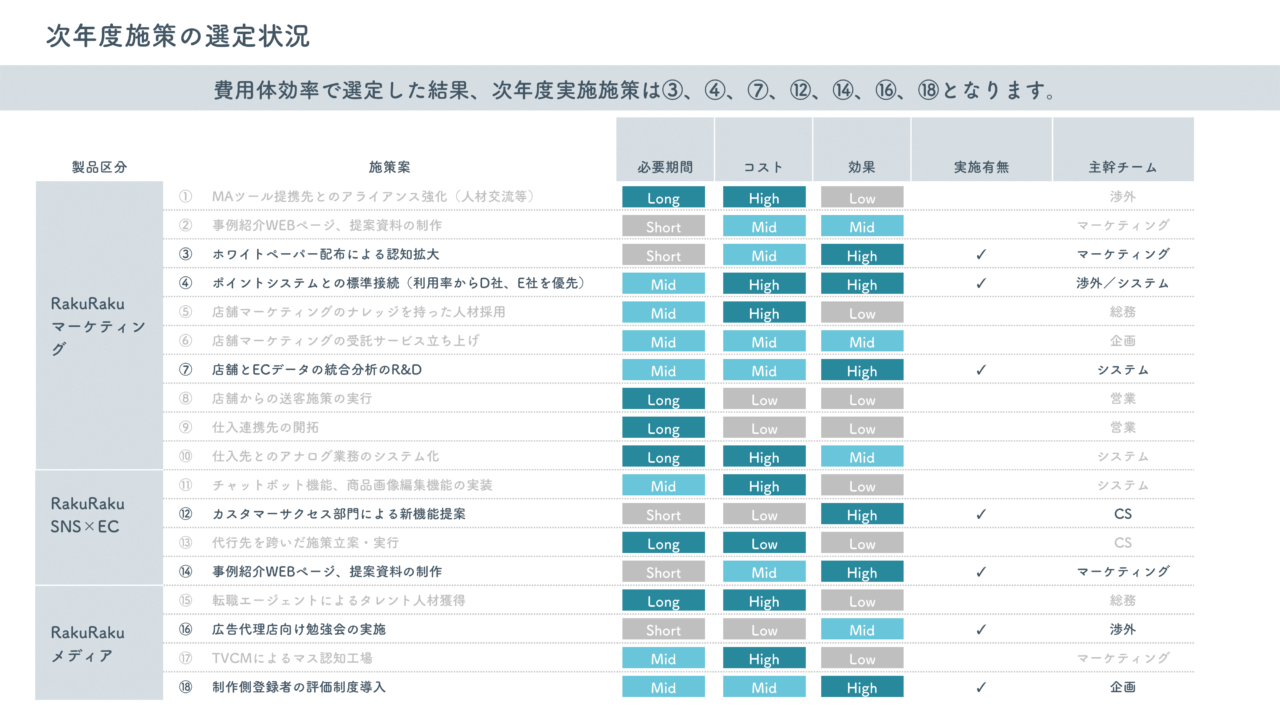The height and width of the screenshot is (720, 1280).
Task: Click the dark High badge in row ⑱ 効果 column
Action: (861, 687)
